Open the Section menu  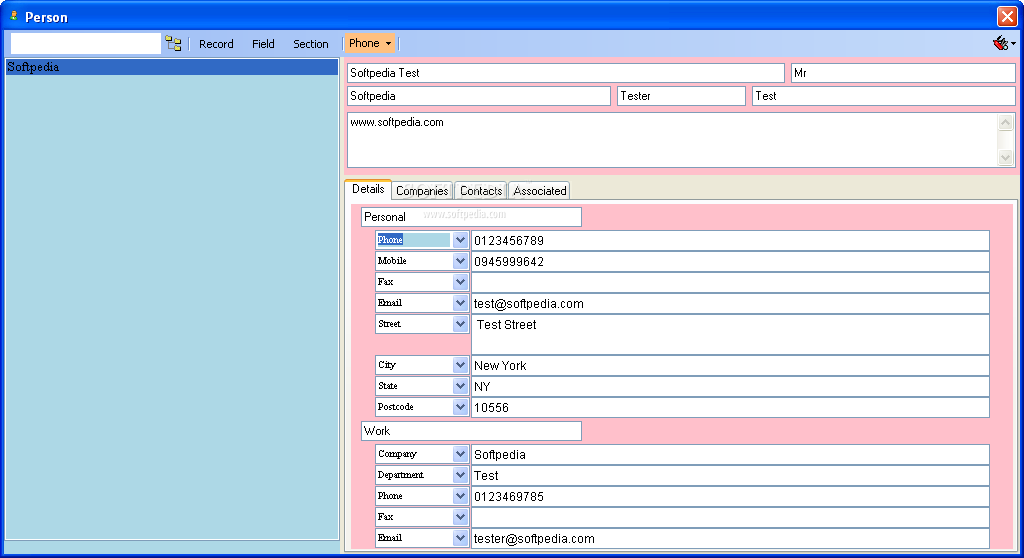pos(310,44)
